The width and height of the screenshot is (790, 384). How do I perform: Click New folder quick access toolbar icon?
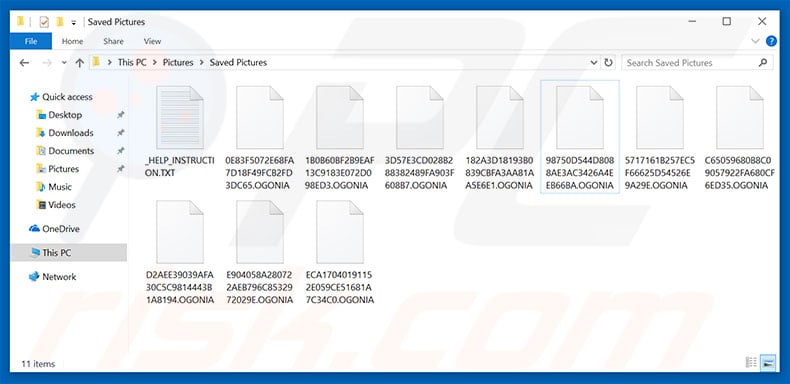(x=60, y=22)
